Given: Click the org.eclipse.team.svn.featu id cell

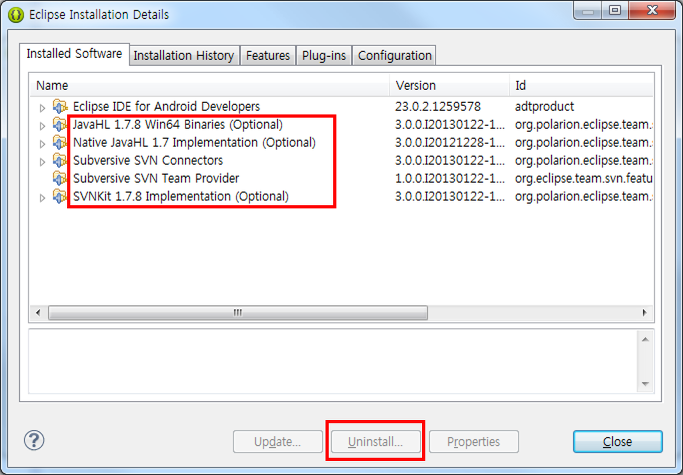Looking at the screenshot, I should pyautogui.click(x=584, y=178).
